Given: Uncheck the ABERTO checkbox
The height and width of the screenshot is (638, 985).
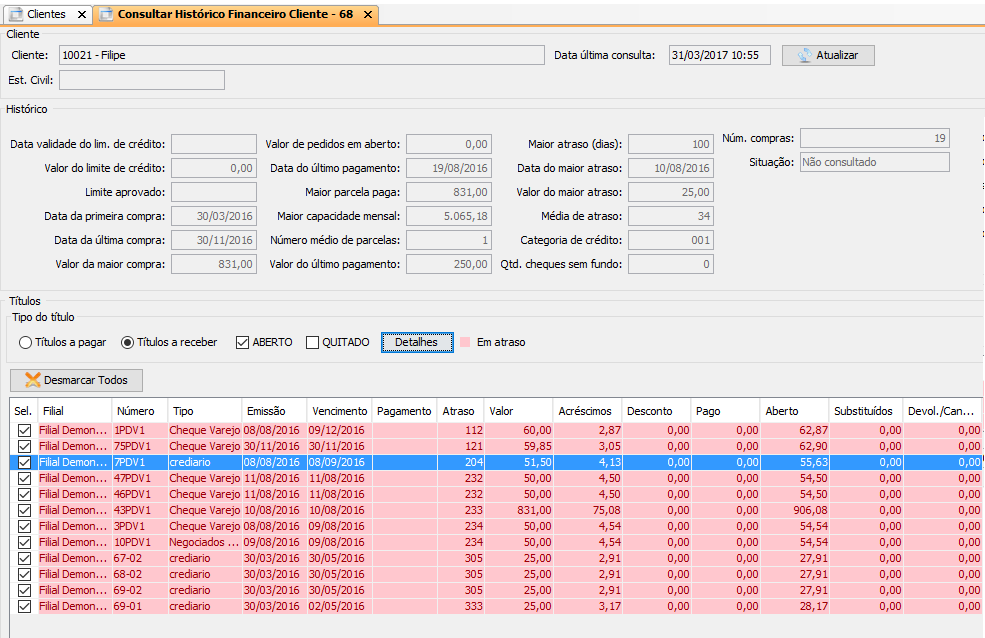Looking at the screenshot, I should click(242, 342).
